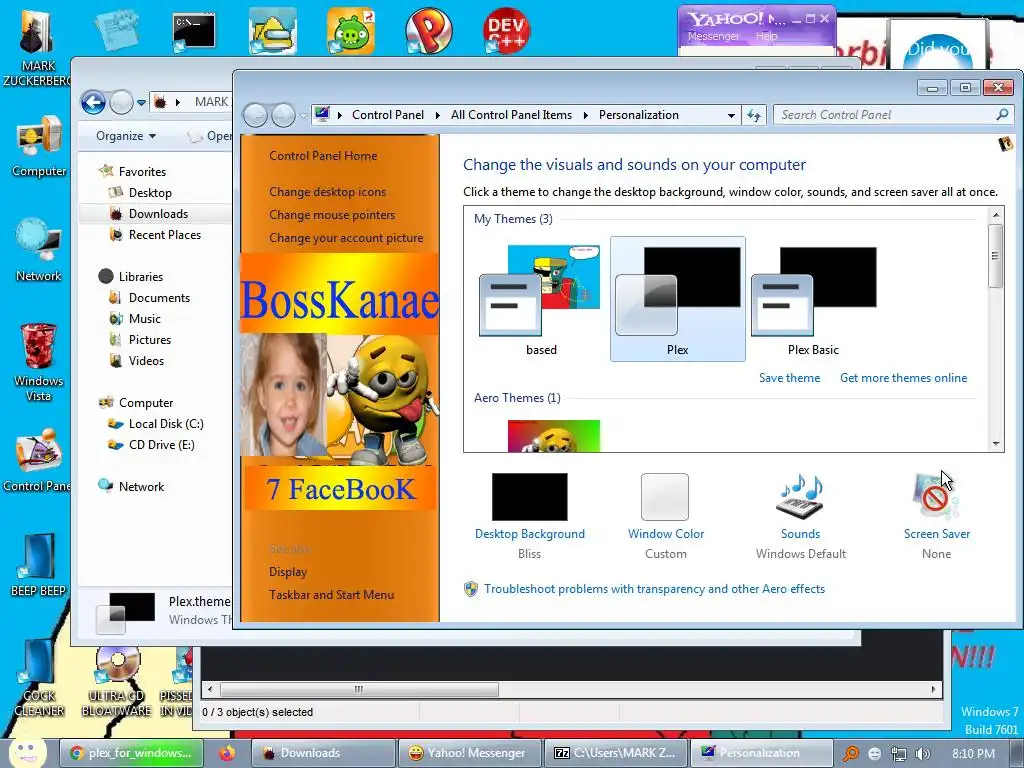The width and height of the screenshot is (1024, 768).
Task: Expand the arrow before Control Panel breadcrumb
Action: 340,116
